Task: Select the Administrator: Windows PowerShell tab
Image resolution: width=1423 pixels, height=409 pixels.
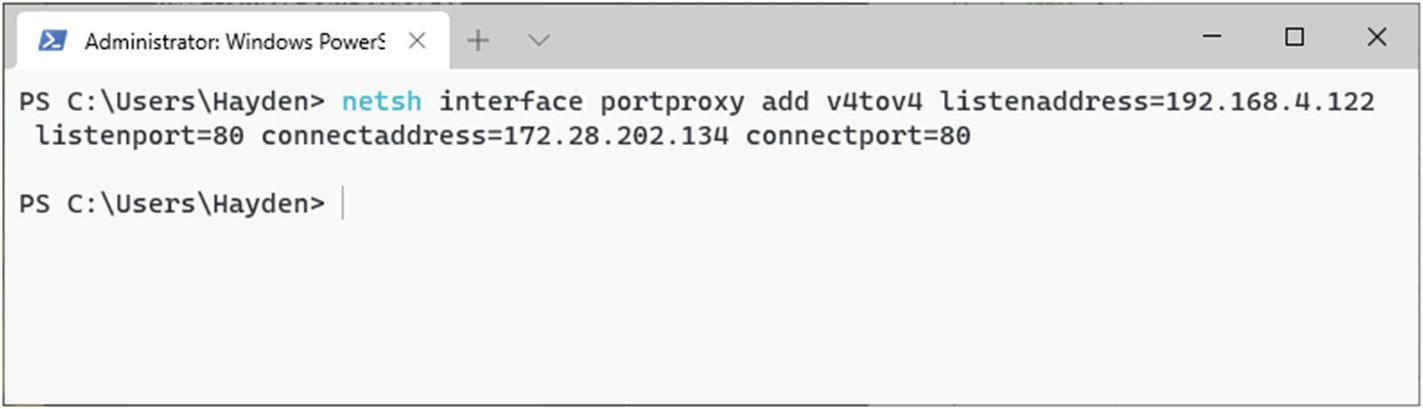Action: tap(232, 41)
